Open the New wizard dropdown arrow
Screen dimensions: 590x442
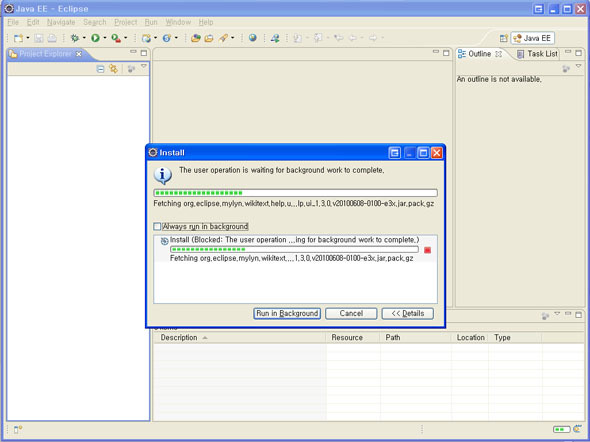click(28, 38)
